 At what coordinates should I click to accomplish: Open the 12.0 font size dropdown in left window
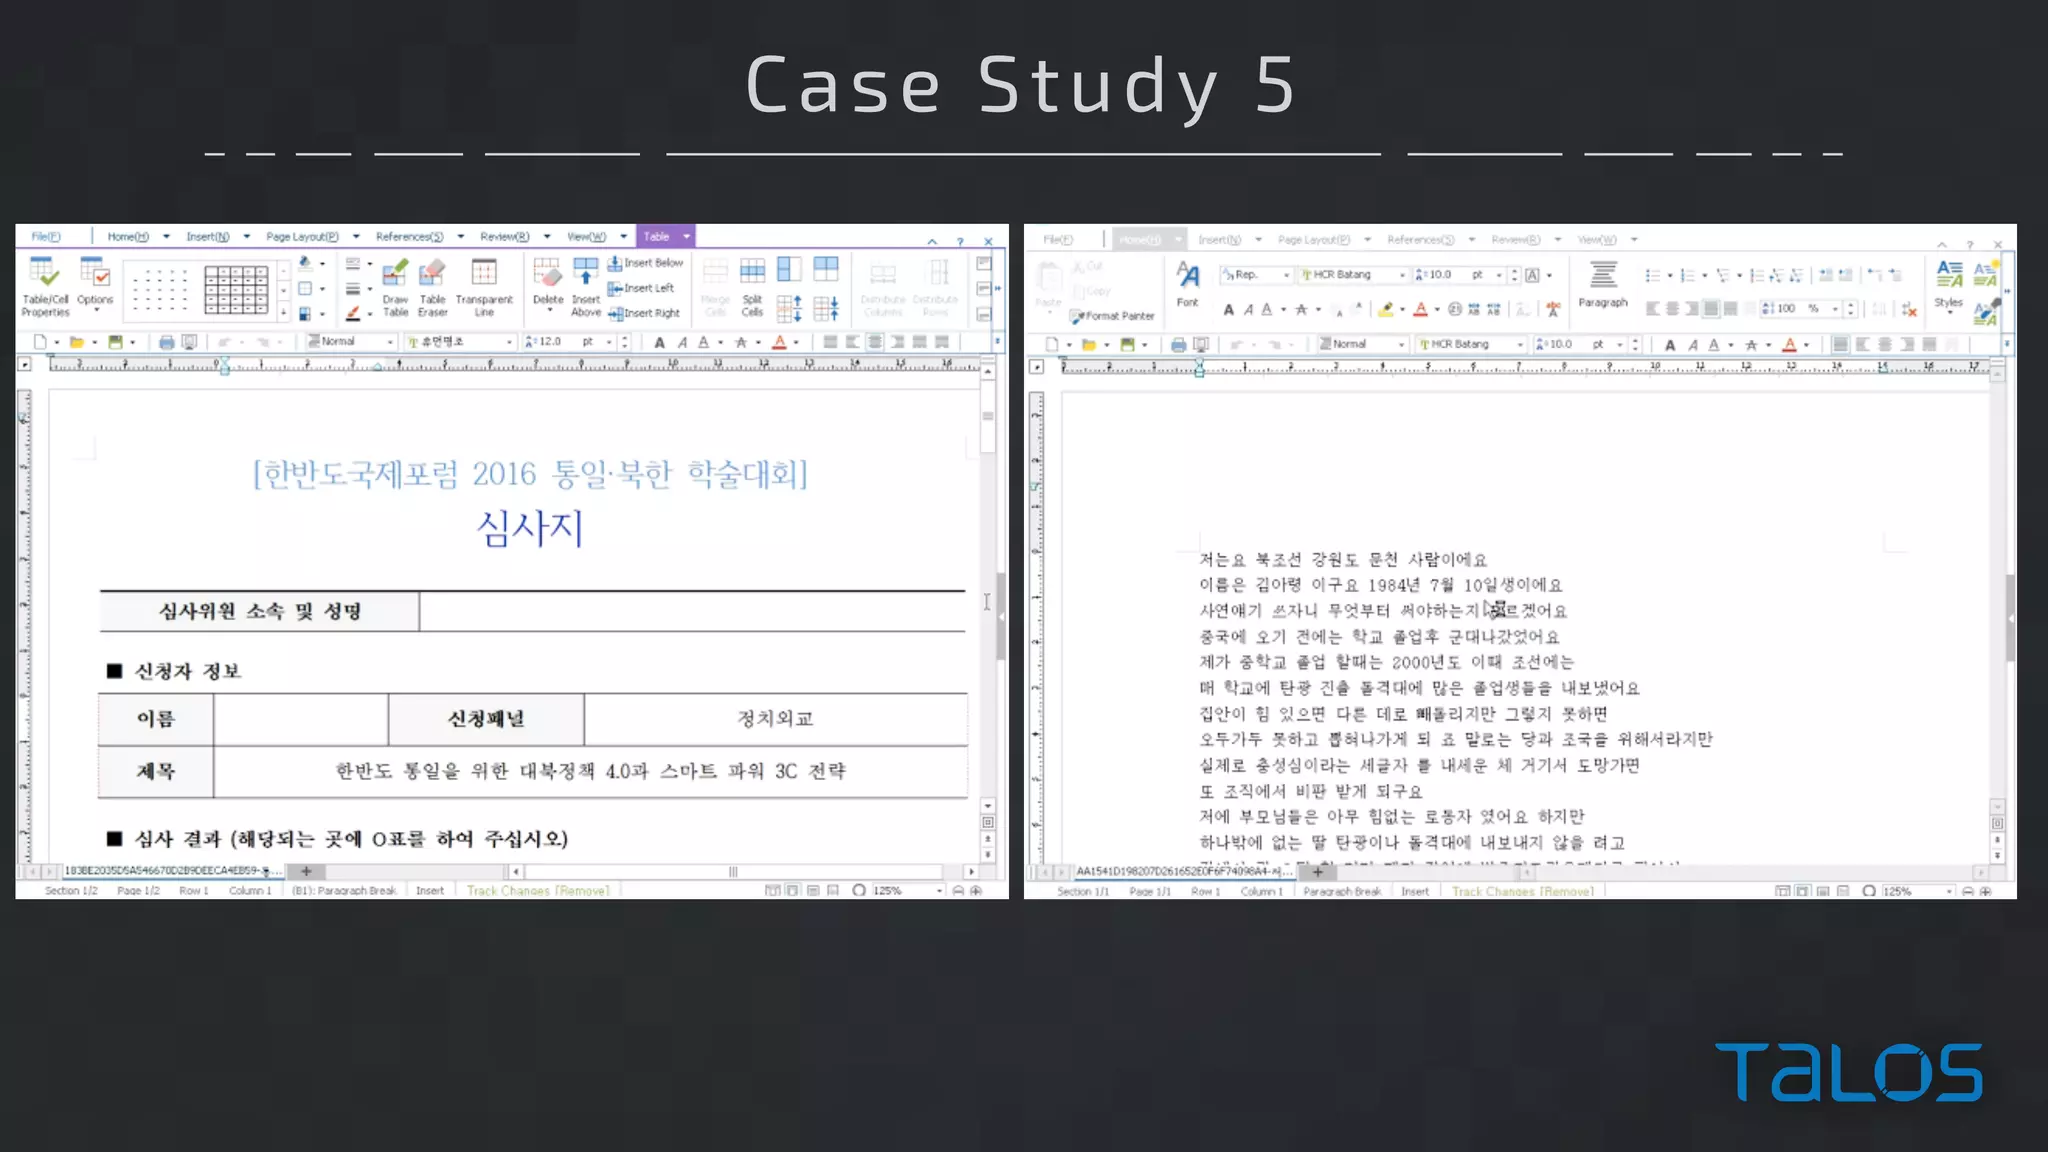tap(568, 342)
